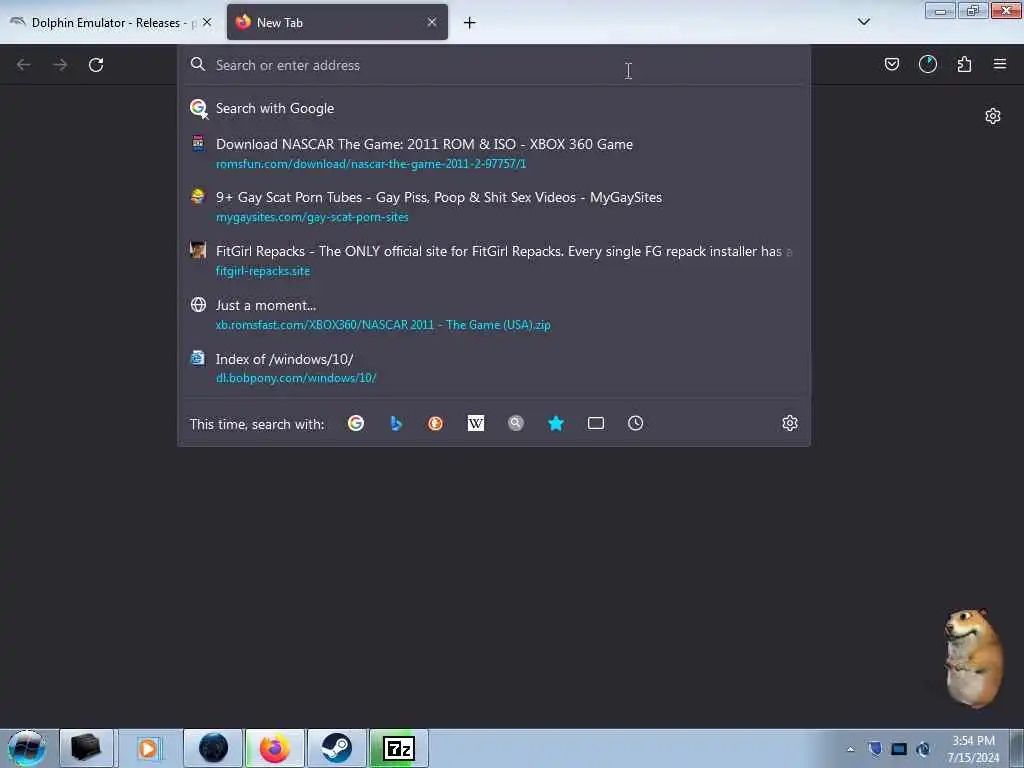Viewport: 1024px width, 768px height.
Task: Focus the Search or enter address field
Action: click(x=494, y=65)
